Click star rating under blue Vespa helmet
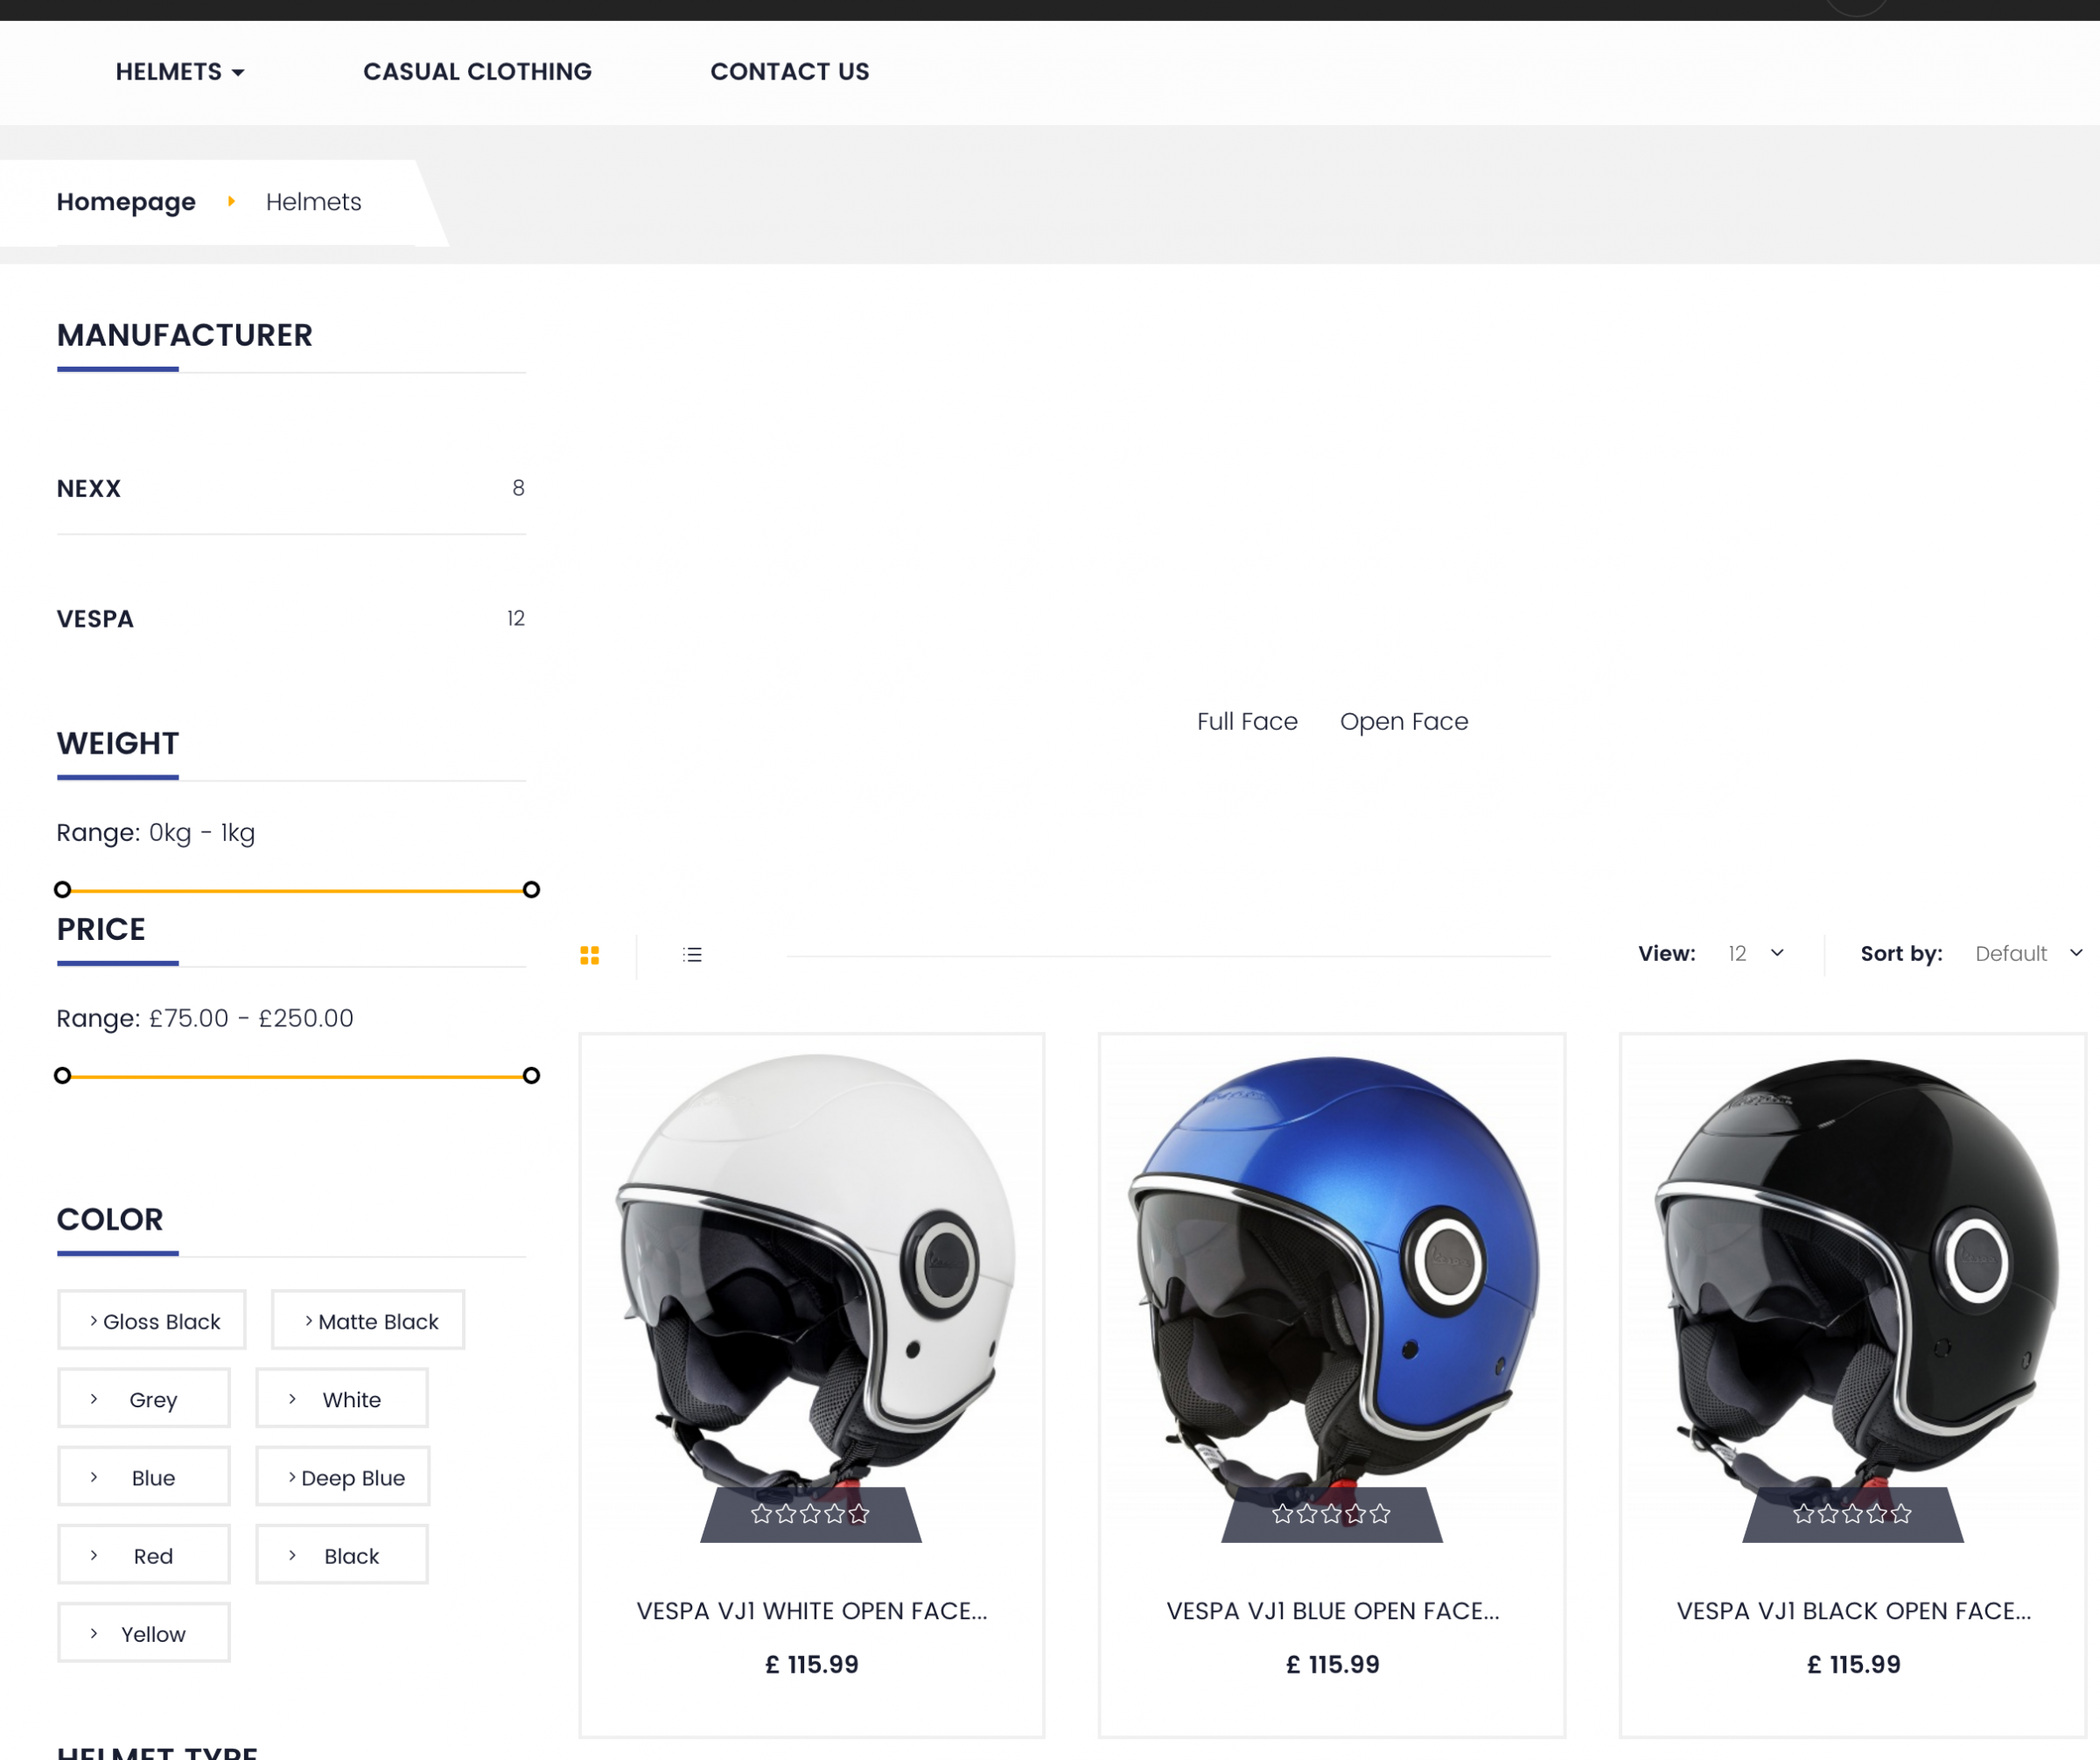The width and height of the screenshot is (2100, 1760). [x=1331, y=1514]
